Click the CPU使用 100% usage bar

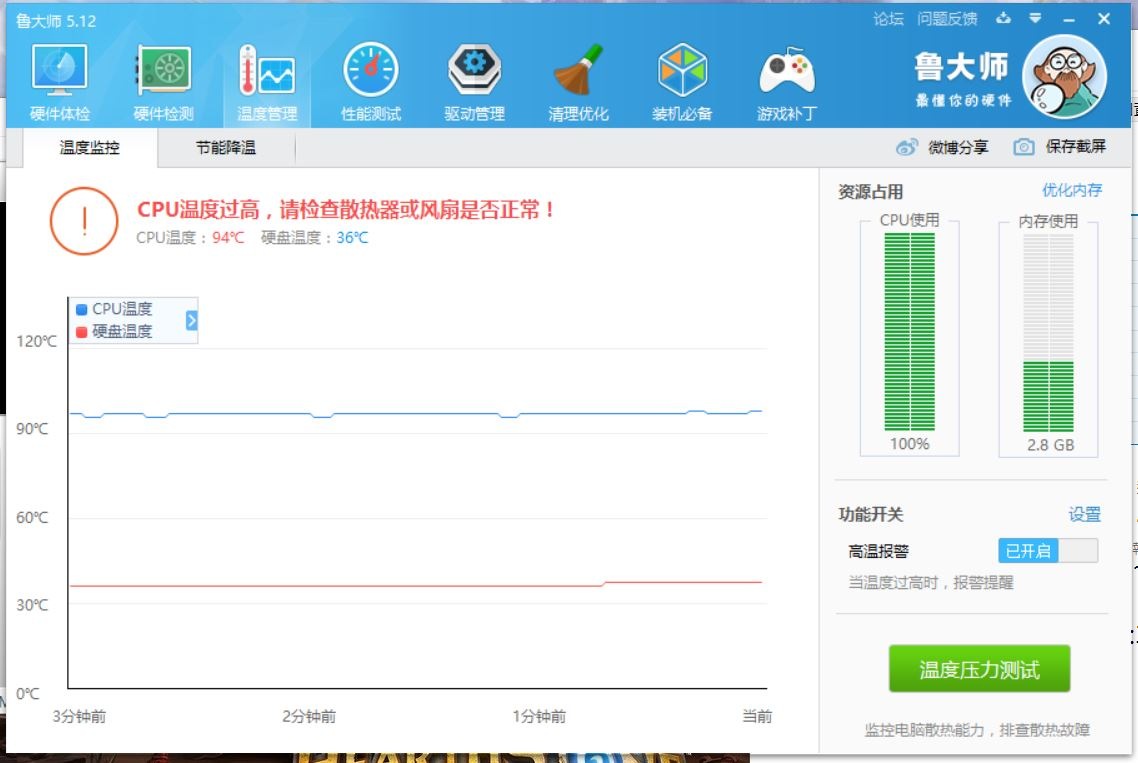coord(909,332)
